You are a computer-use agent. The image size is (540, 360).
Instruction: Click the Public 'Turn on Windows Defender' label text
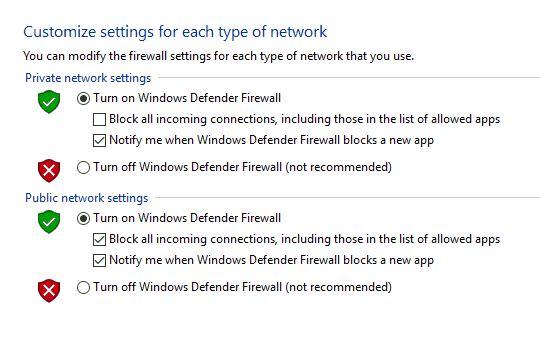tap(187, 218)
